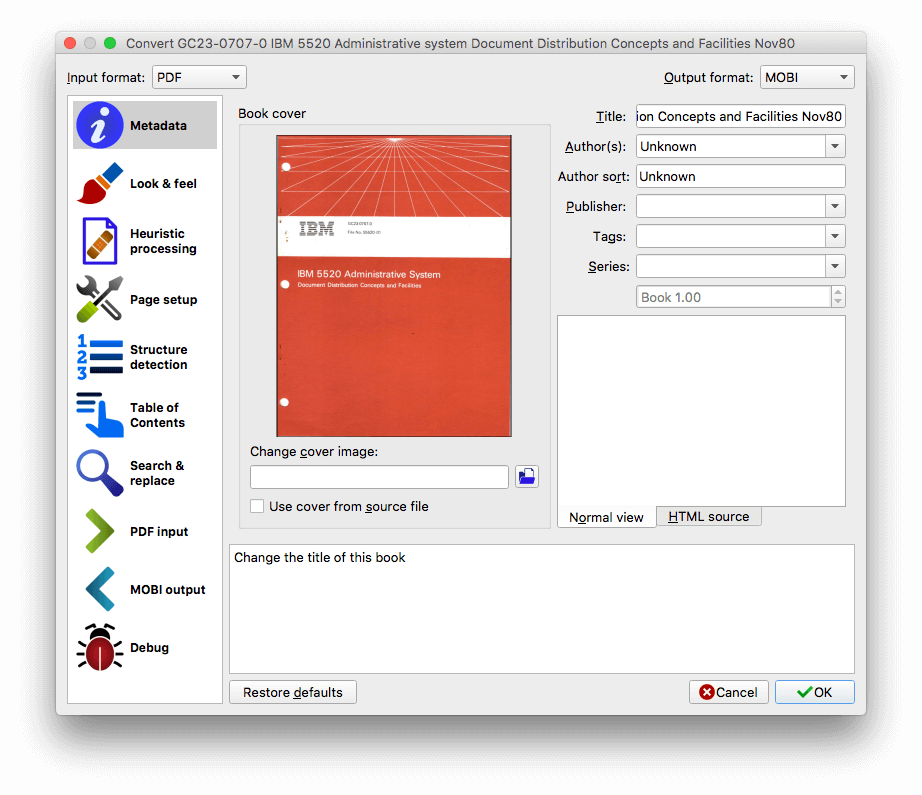
Task: Select the Look & feel paintbrush icon
Action: 99,183
